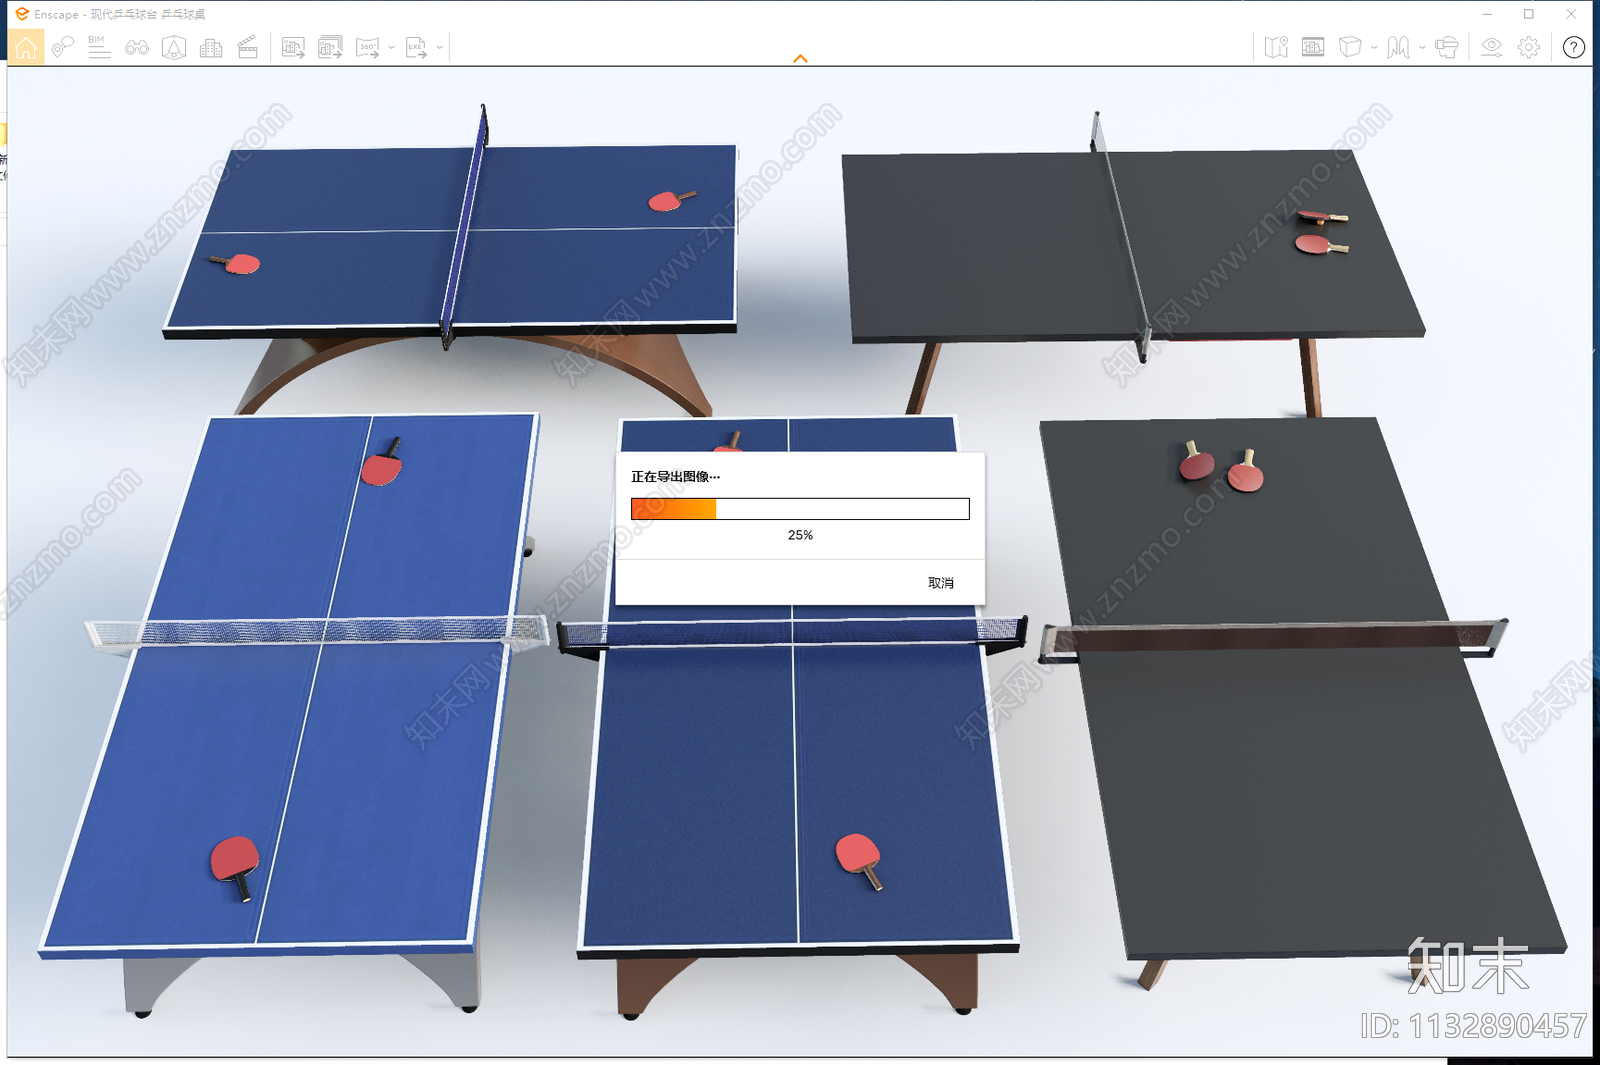Close the Enscape window
This screenshot has height=1065, width=1600.
coord(1571,14)
